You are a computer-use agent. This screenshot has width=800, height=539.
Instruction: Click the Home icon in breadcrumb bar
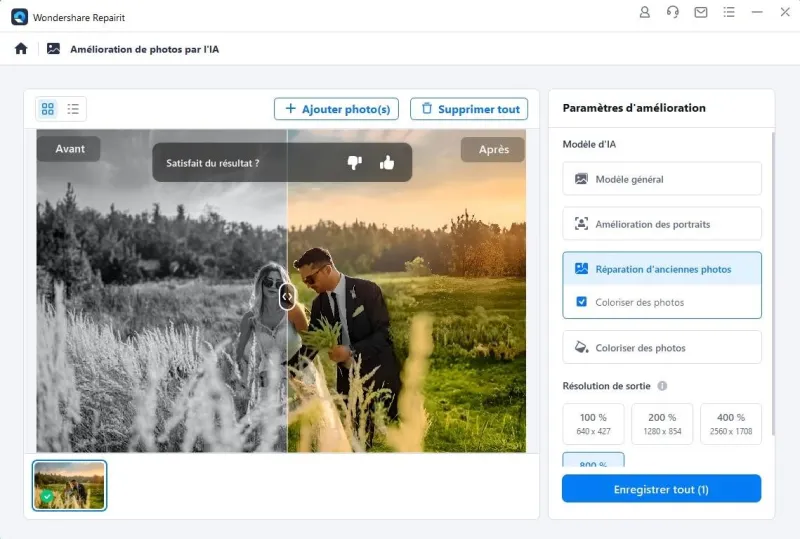[21, 48]
